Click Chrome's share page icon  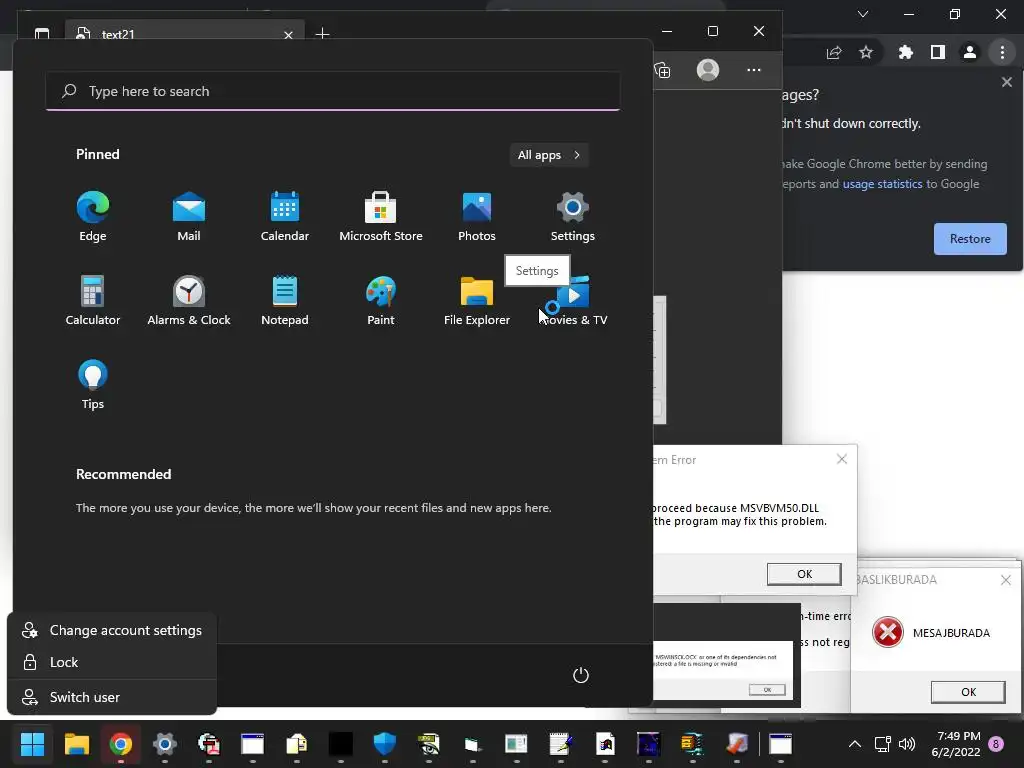[834, 52]
